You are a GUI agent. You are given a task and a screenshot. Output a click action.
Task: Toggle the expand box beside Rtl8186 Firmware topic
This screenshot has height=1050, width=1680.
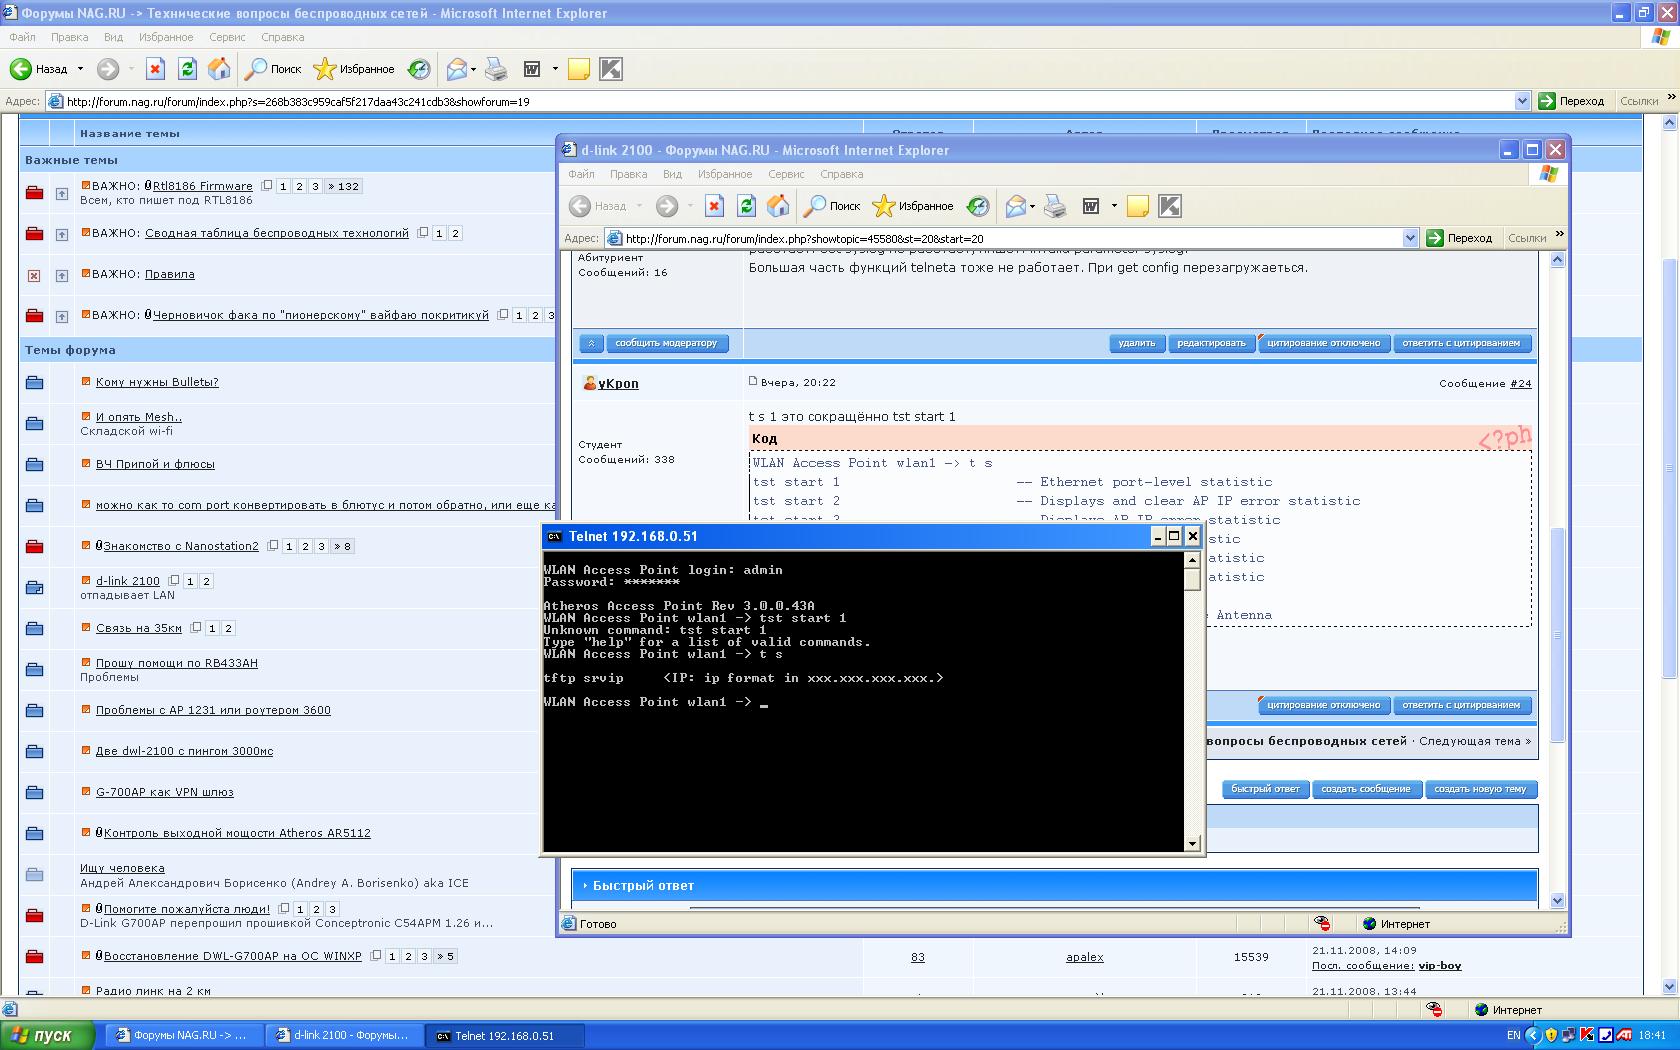pyautogui.click(x=61, y=193)
